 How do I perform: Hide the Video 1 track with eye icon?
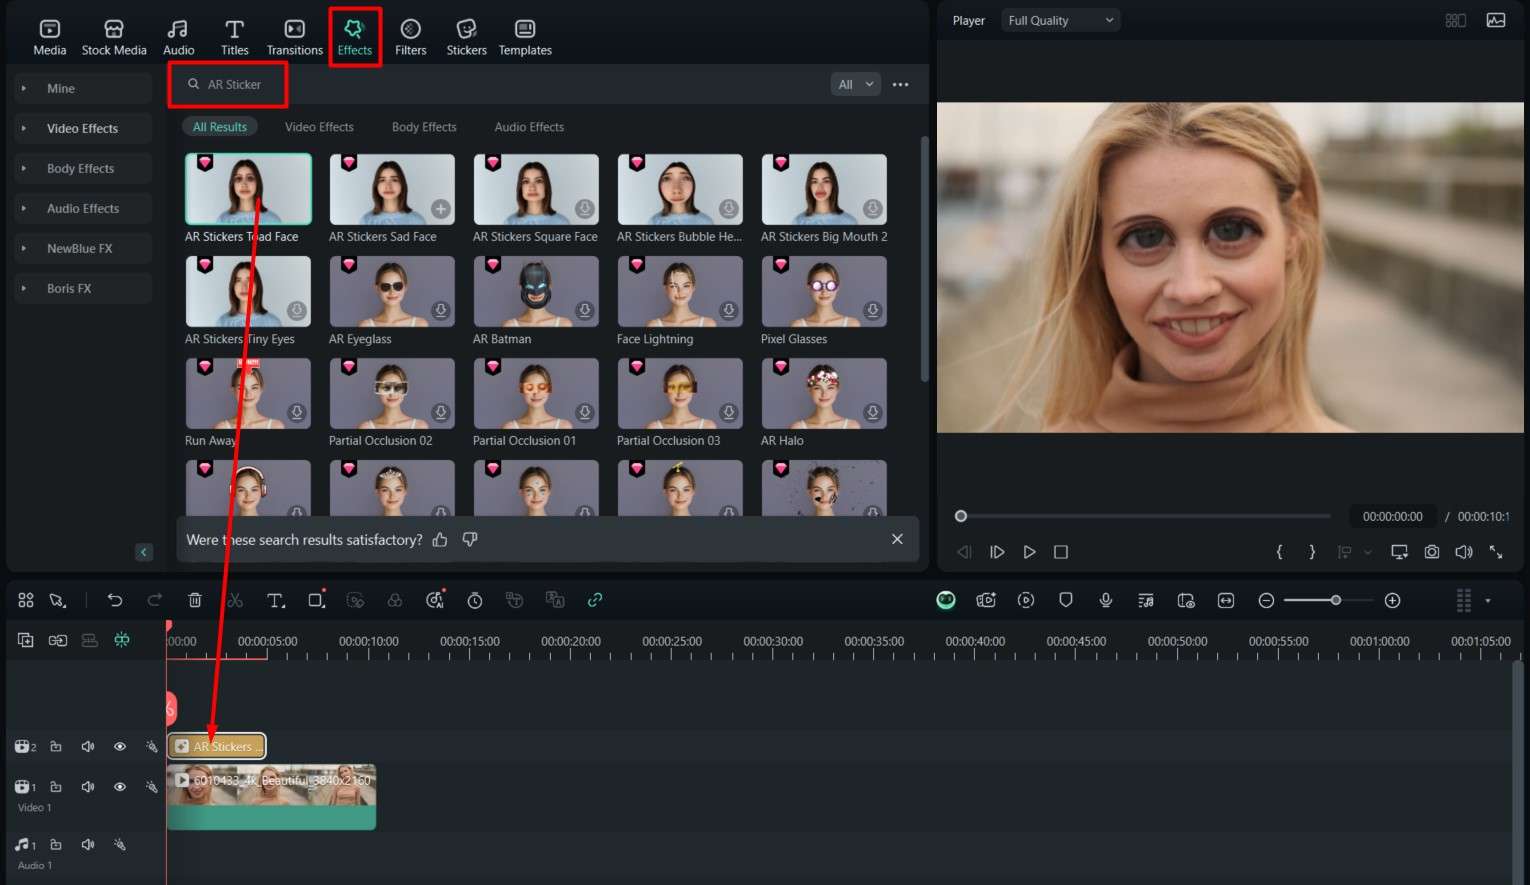pyautogui.click(x=120, y=787)
